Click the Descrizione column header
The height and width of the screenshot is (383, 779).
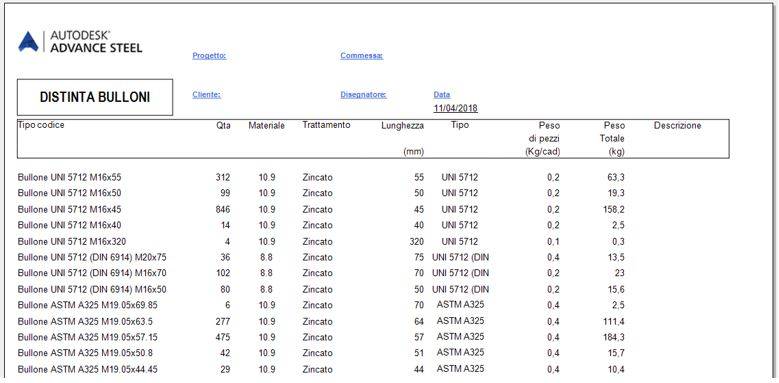click(x=678, y=126)
